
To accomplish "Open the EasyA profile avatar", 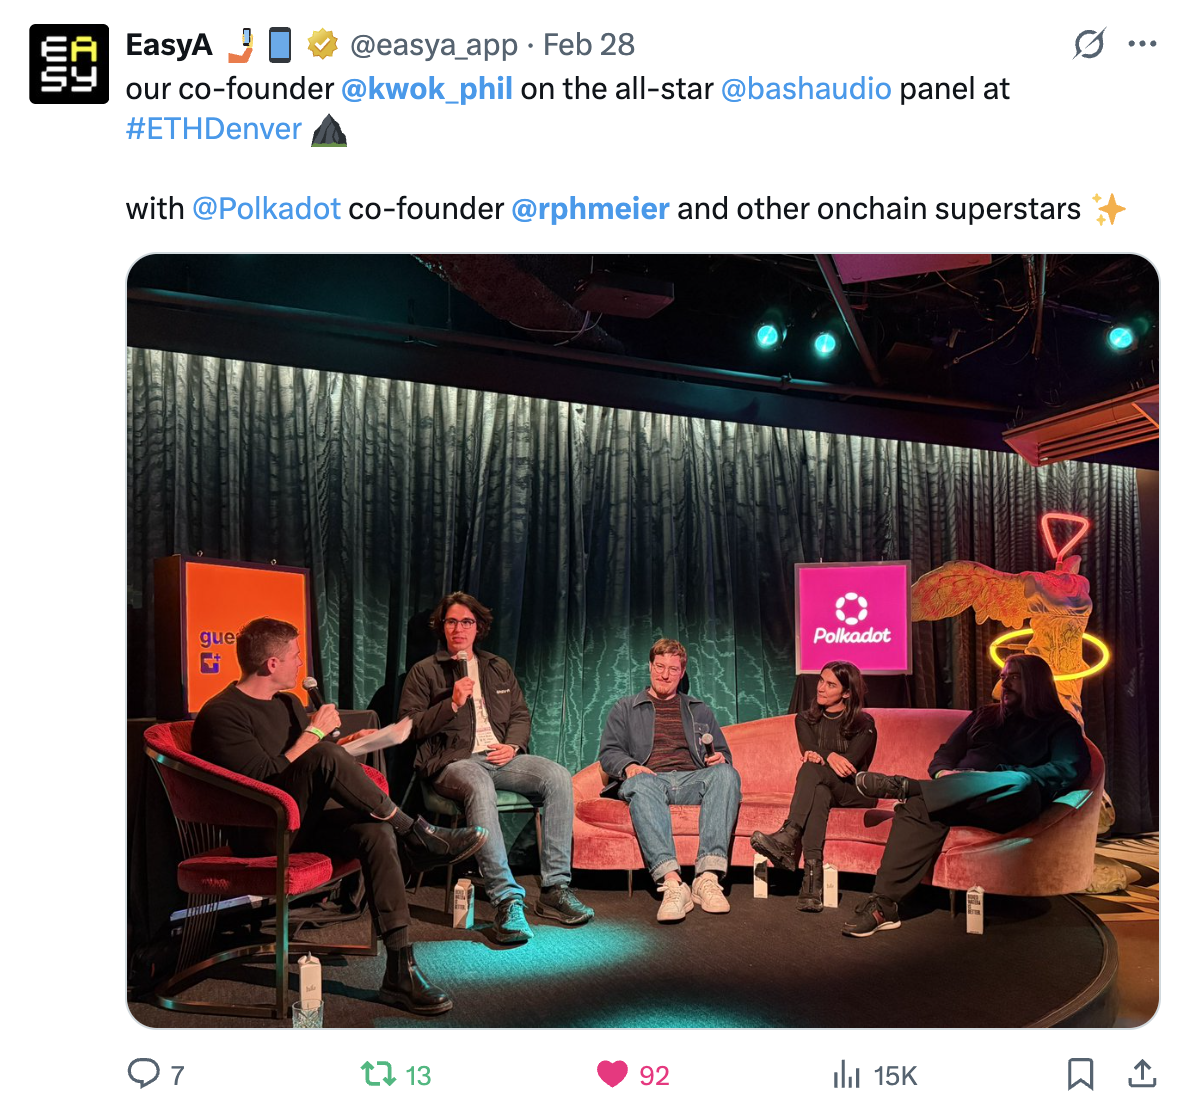I will click(69, 64).
